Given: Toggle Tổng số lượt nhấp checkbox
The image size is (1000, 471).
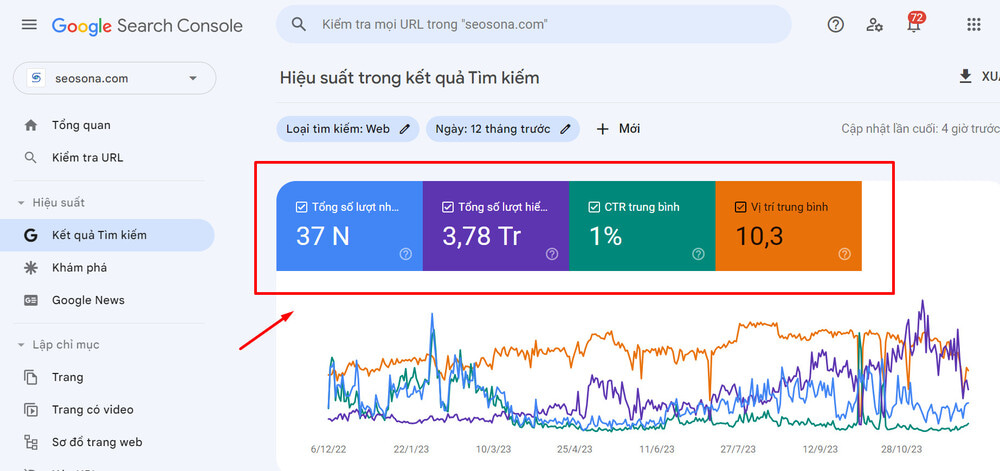Looking at the screenshot, I should pos(302,207).
